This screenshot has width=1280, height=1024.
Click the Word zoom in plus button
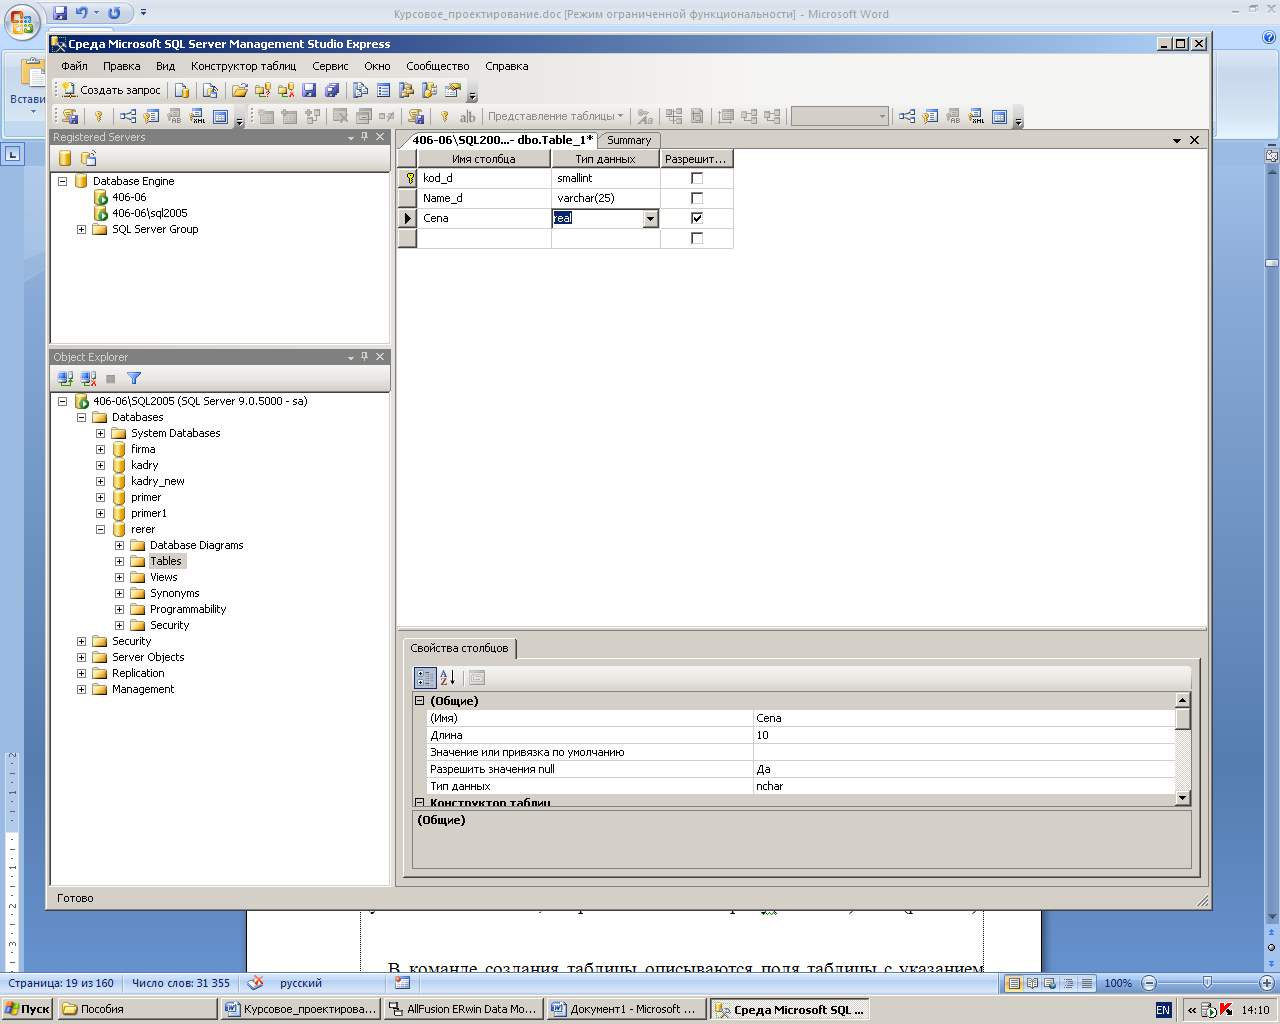(x=1266, y=983)
